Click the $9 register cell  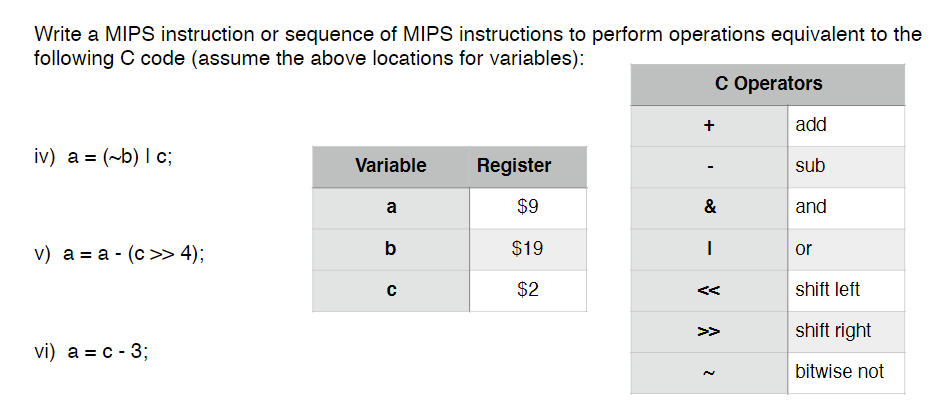[x=528, y=208]
